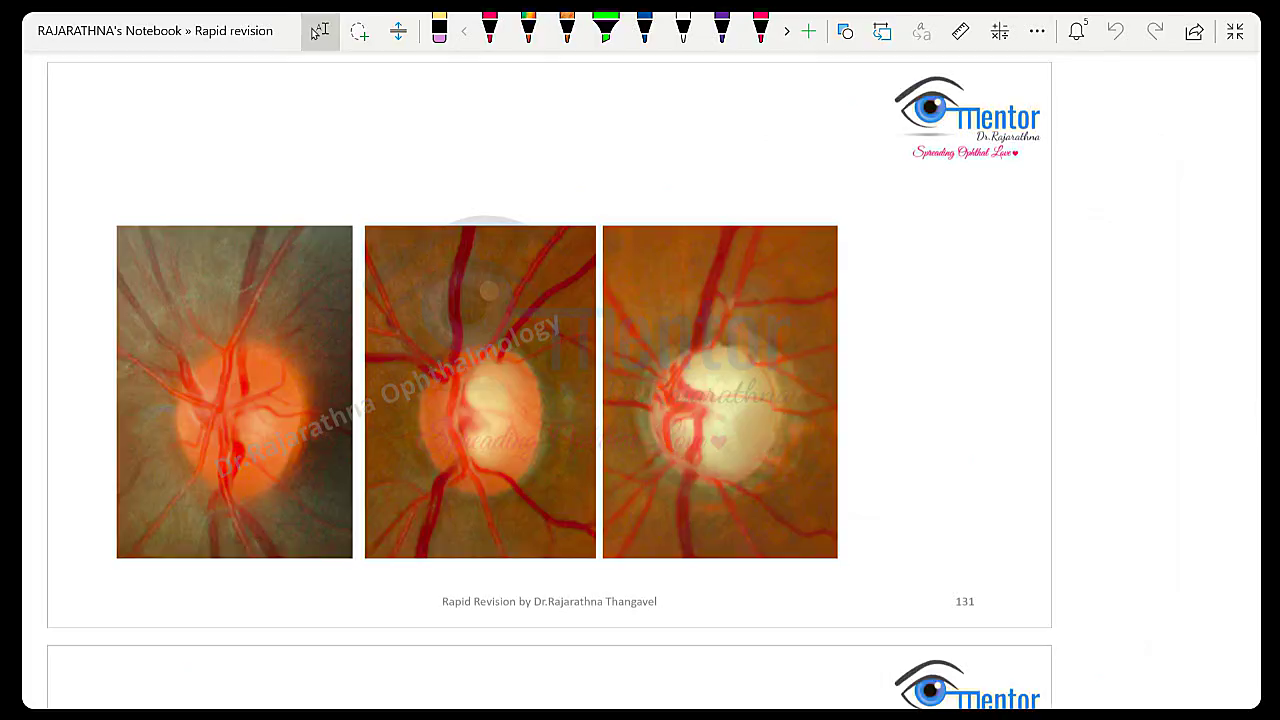Click the Ink to Shape icon
Screen dimensions: 1280x720
(882, 32)
